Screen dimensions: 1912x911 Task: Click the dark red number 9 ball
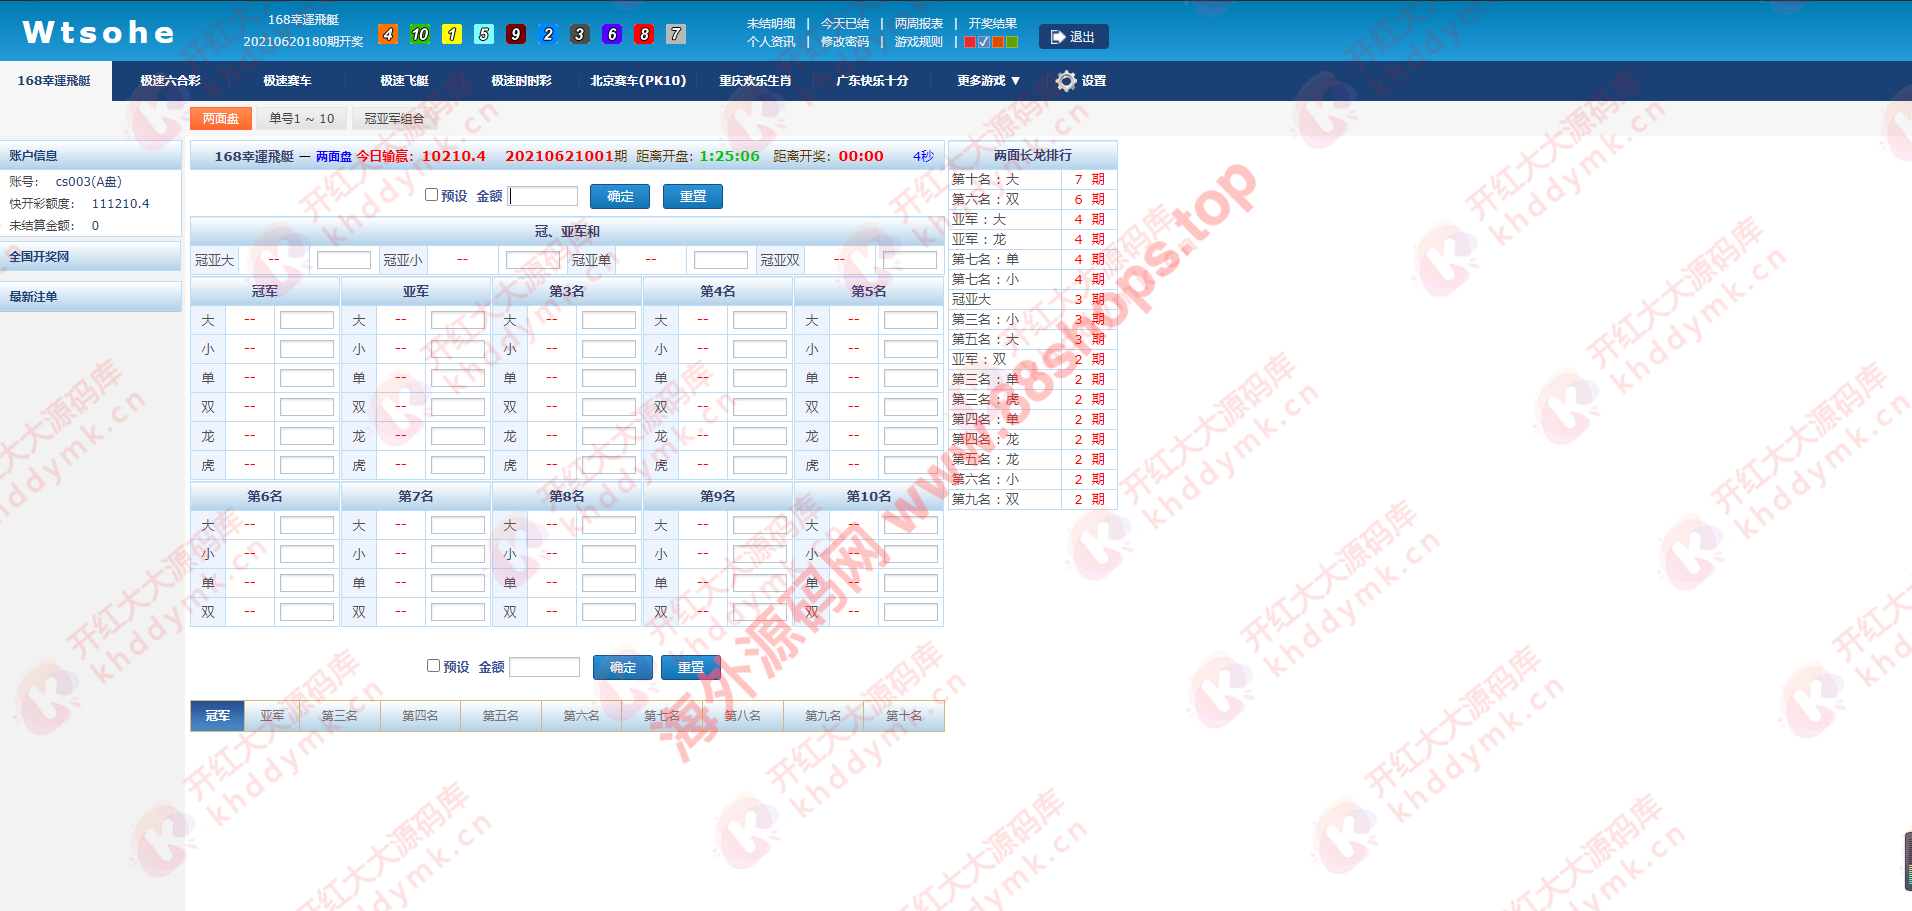point(516,34)
